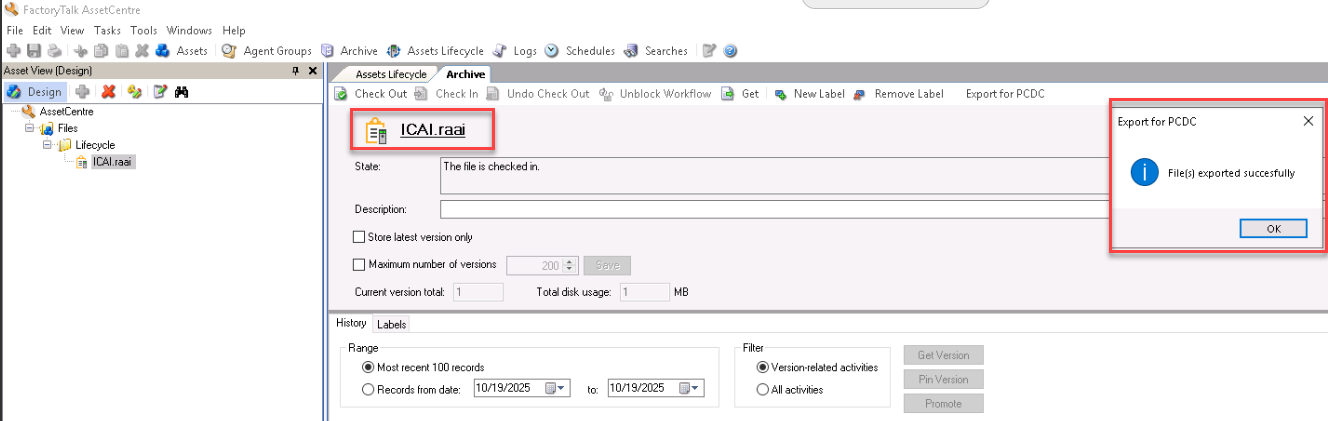Click the Save button beside maximum versions

pos(607,265)
